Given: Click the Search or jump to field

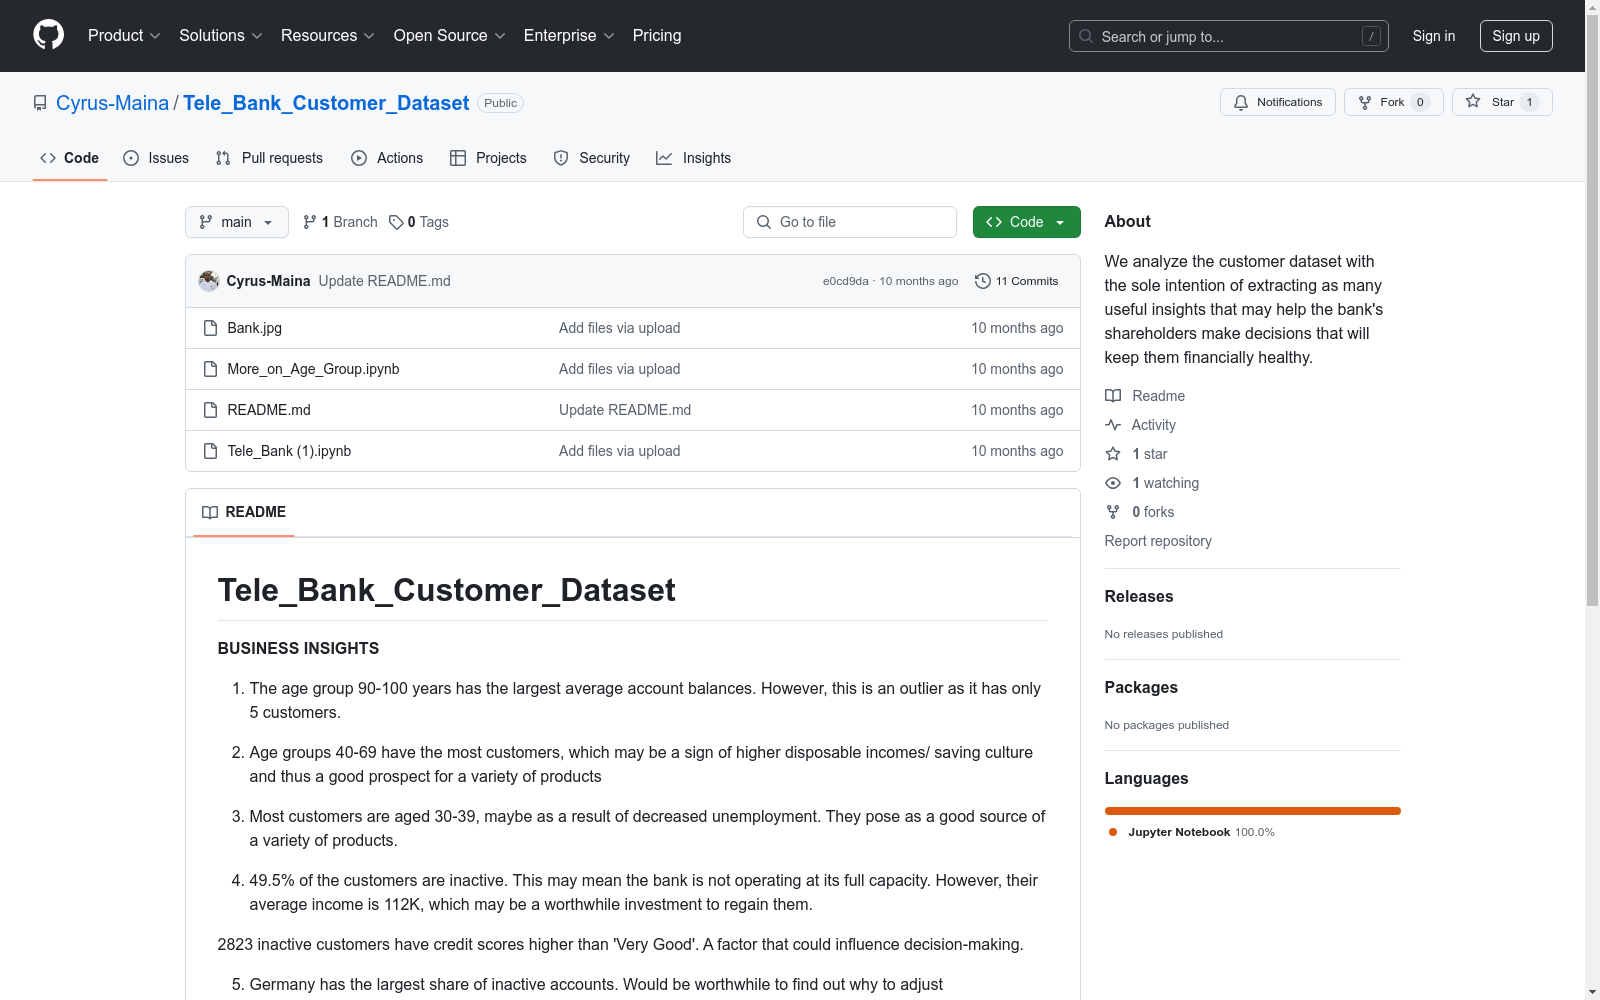Looking at the screenshot, I should point(1229,36).
